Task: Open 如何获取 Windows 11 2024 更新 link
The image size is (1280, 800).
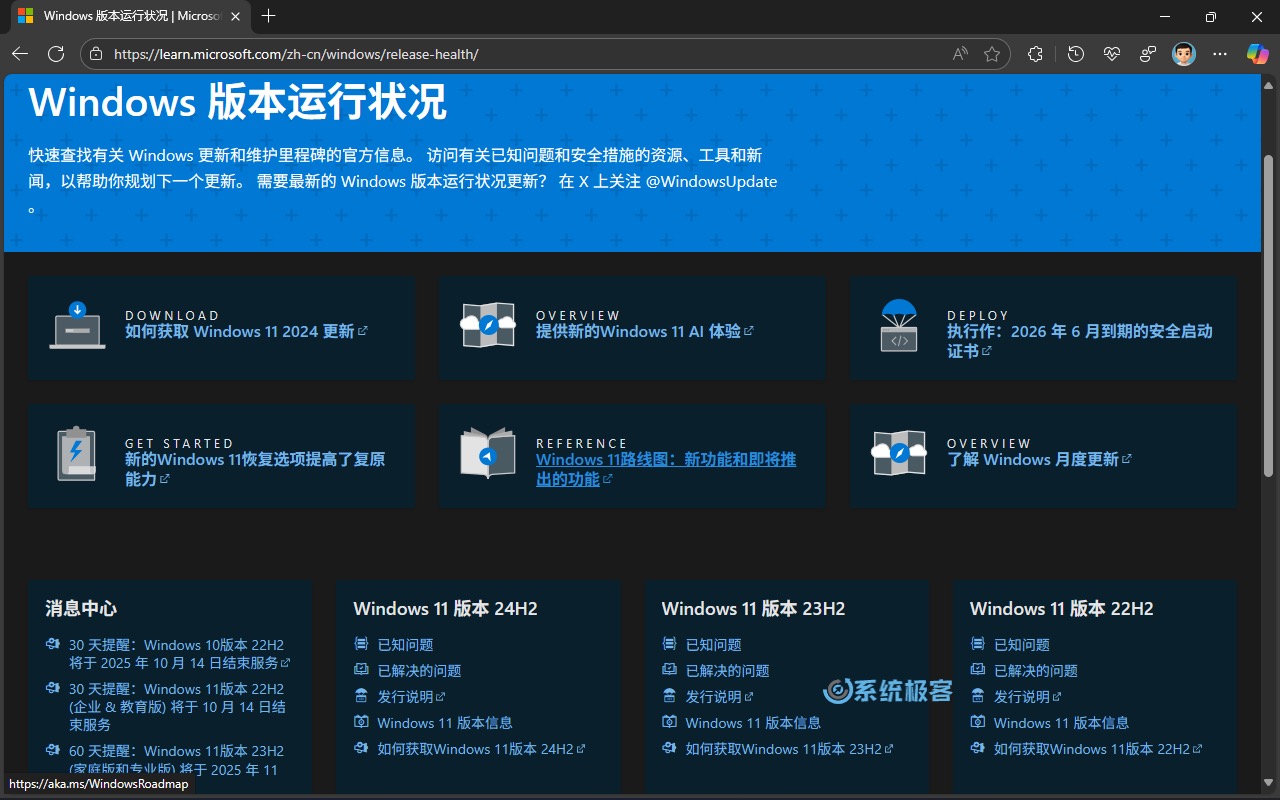Action: tap(246, 331)
